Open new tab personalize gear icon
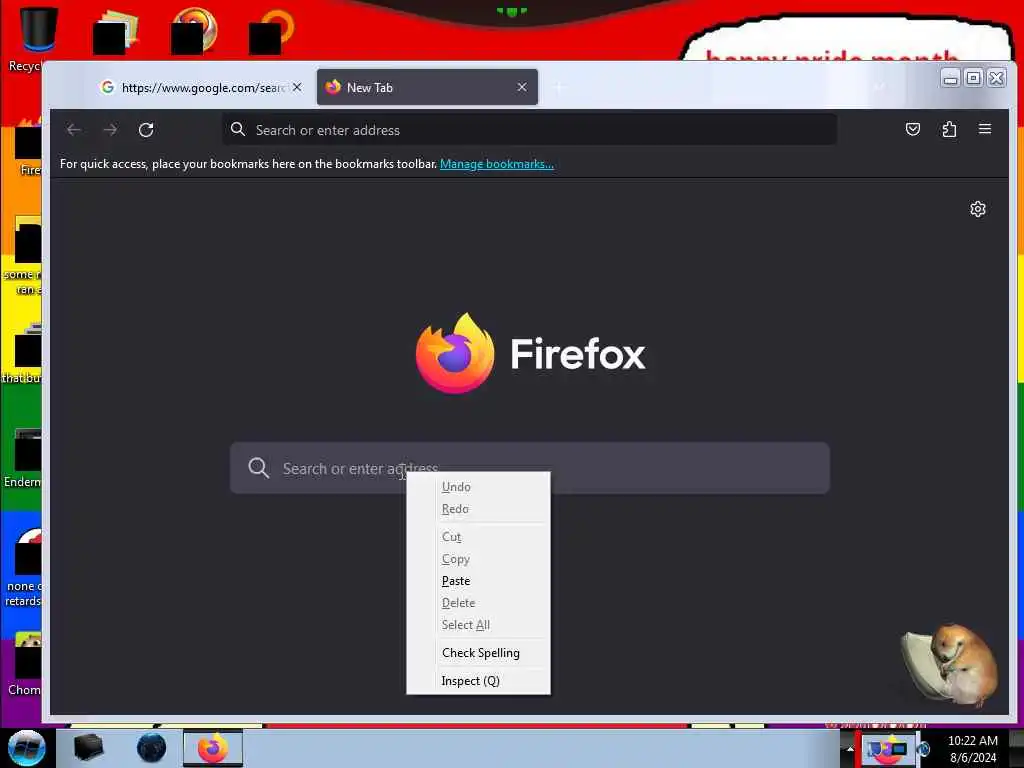This screenshot has width=1024, height=768. coord(978,209)
